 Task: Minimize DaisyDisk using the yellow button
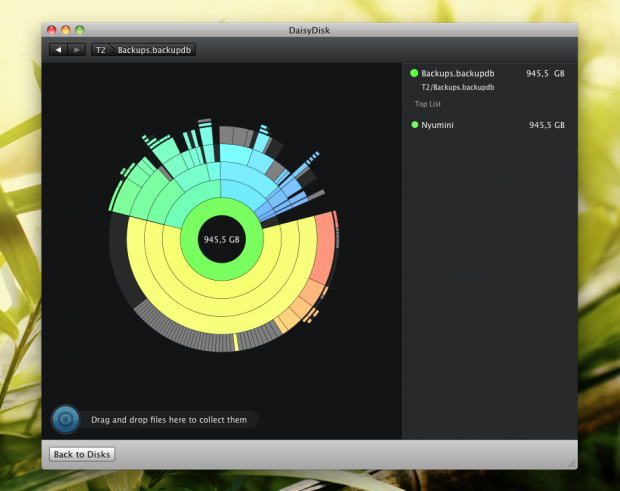coord(66,30)
